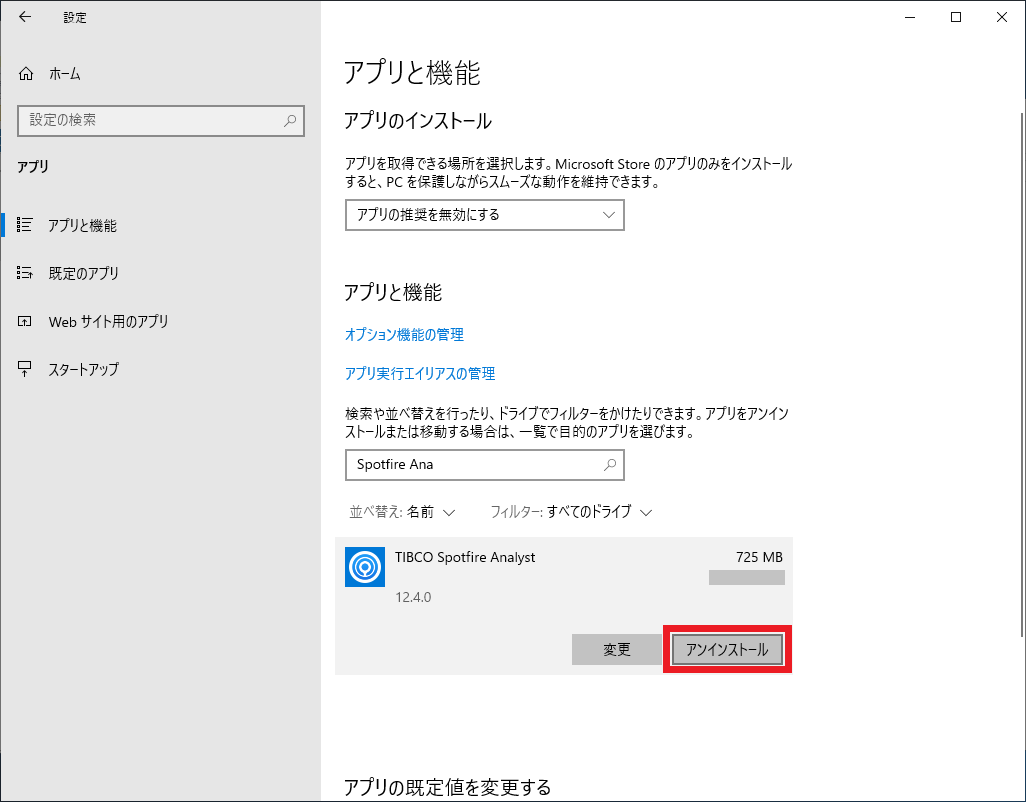Go to the 既定のアプリ settings page
The width and height of the screenshot is (1026, 802).
84,273
